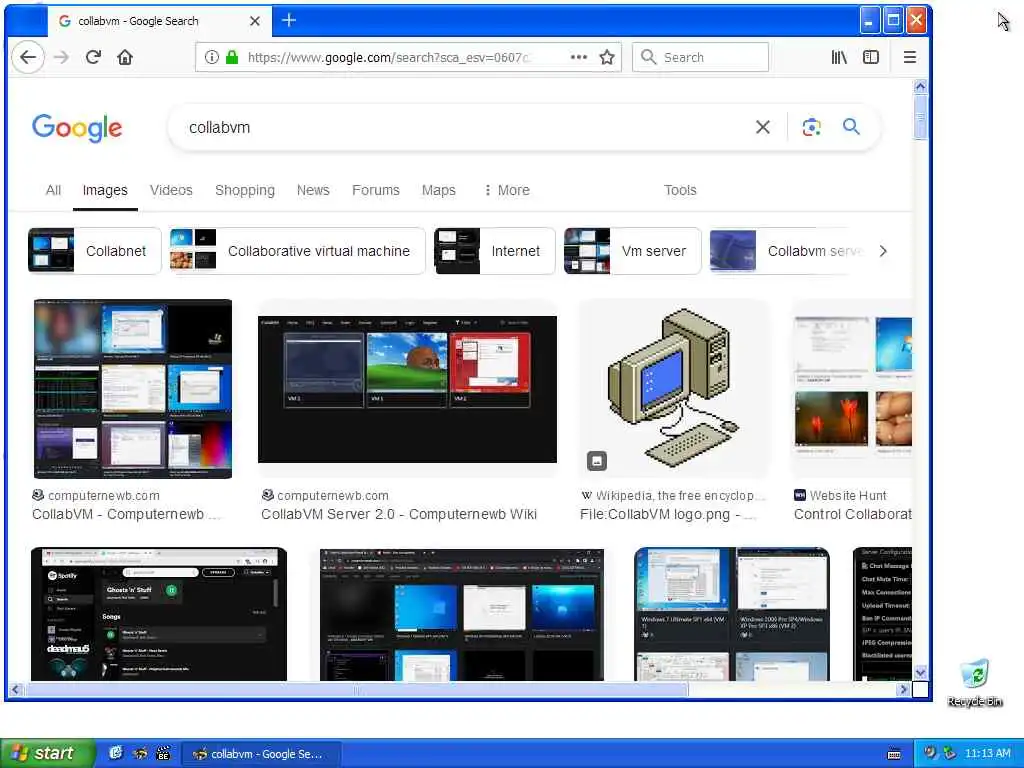Click vertical scrollbar up arrow

click(920, 87)
